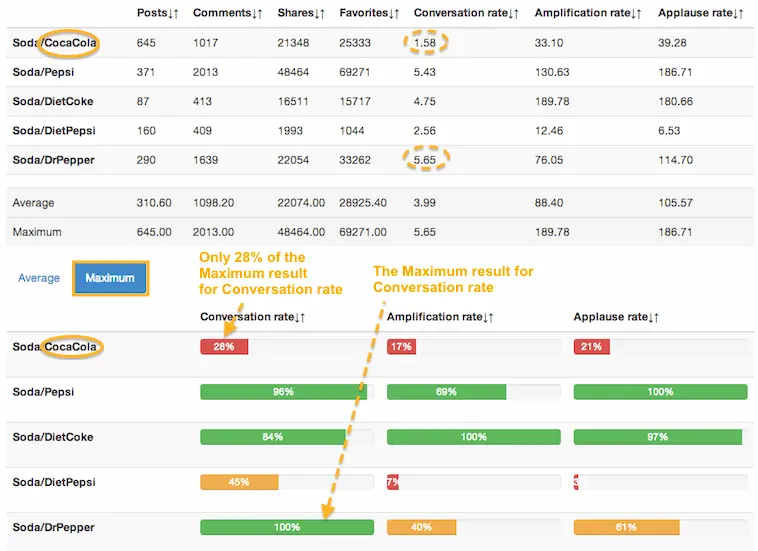Sort top table by Applause rate column
758x551 pixels.
point(700,13)
